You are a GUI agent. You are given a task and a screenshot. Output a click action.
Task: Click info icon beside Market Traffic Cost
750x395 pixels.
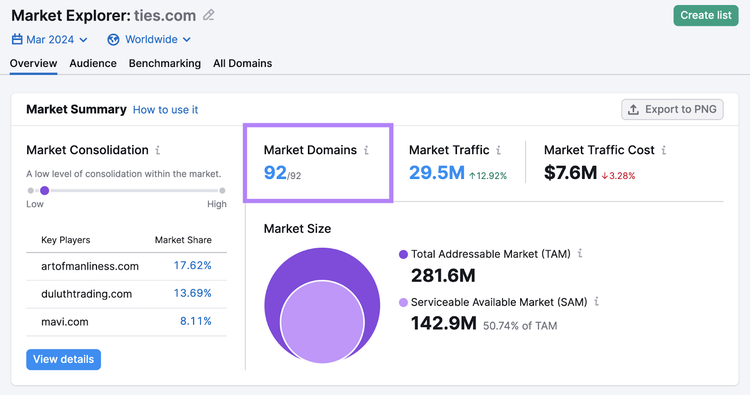tap(663, 150)
